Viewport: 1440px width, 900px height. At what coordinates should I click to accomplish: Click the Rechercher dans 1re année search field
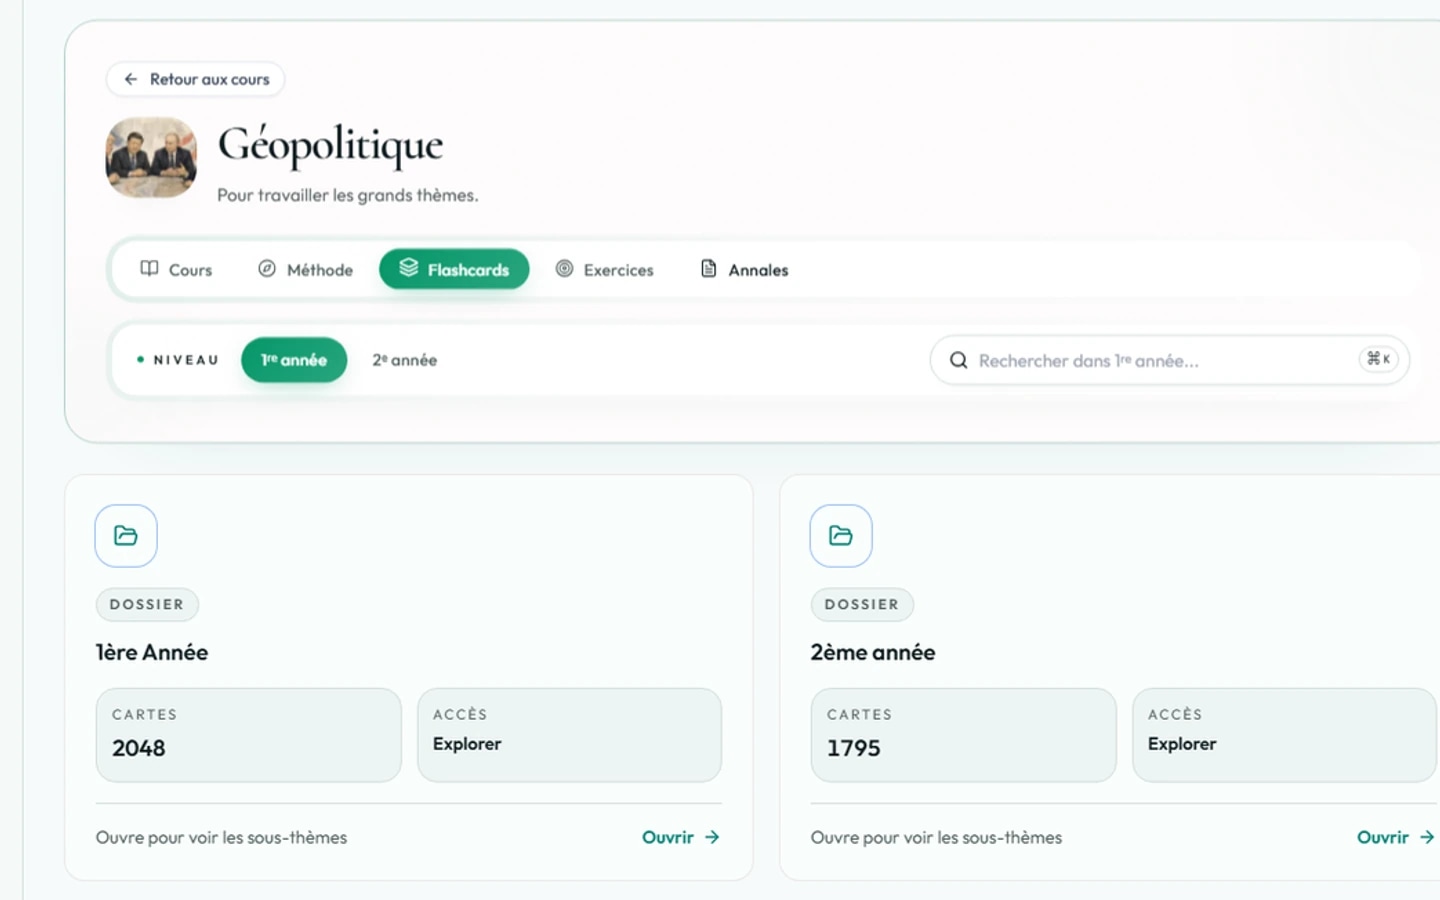coord(1169,360)
